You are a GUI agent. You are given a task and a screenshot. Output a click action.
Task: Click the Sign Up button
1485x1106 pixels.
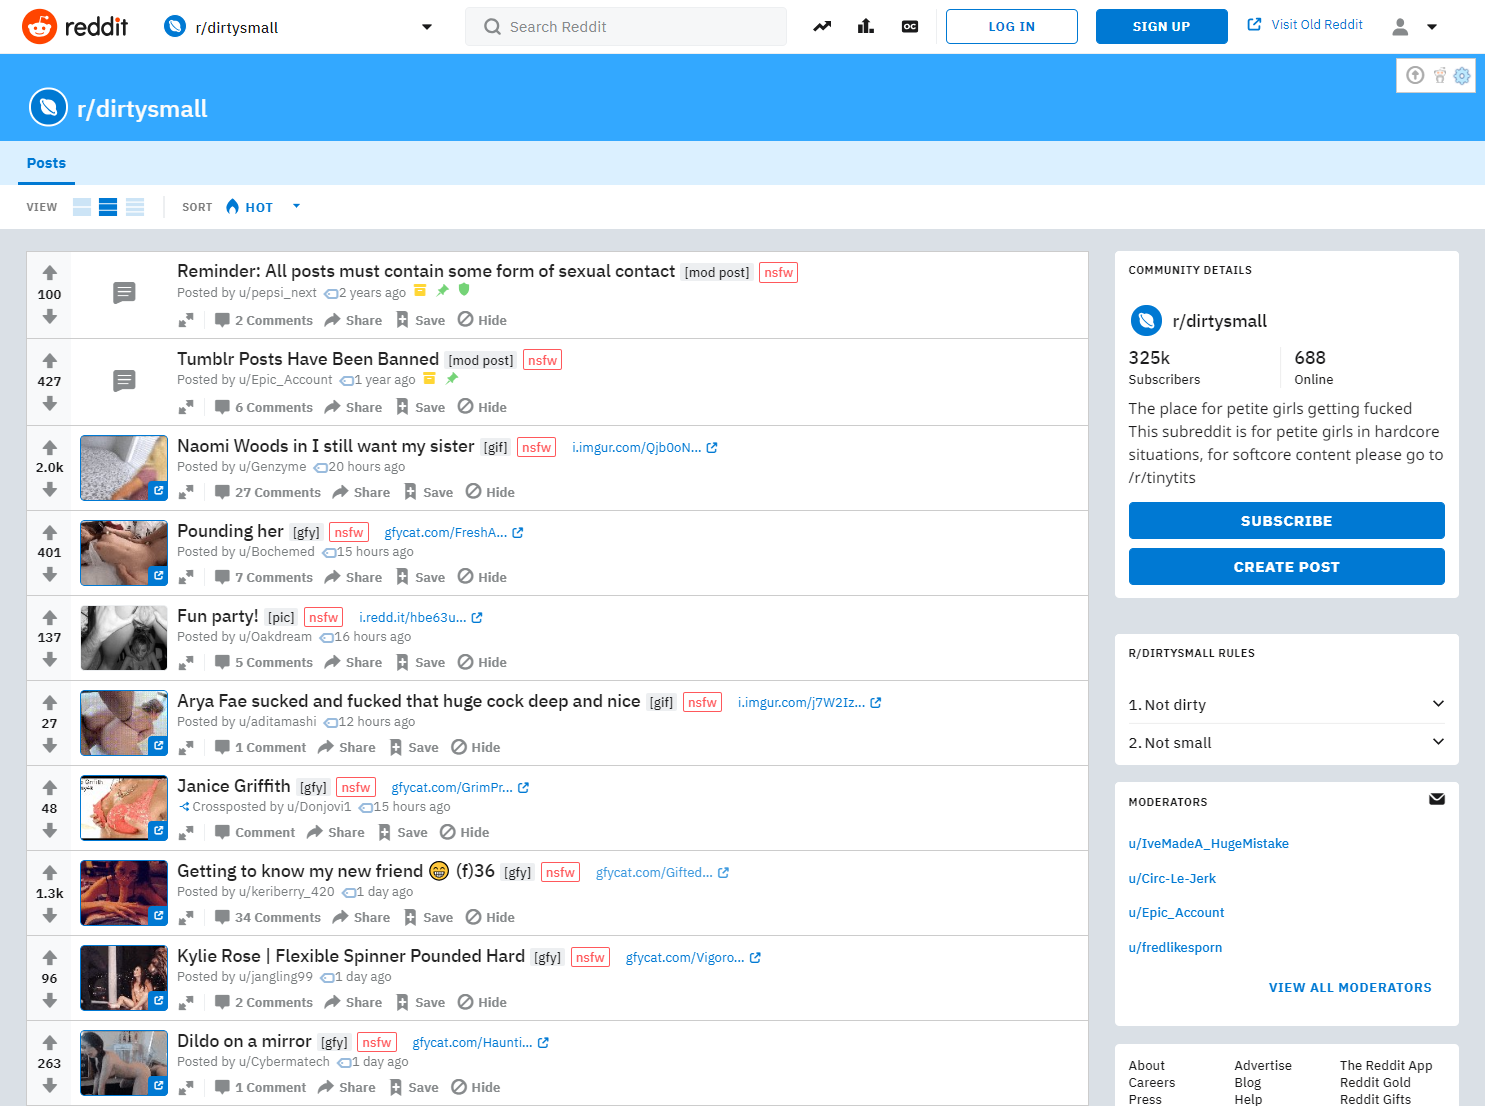tap(1162, 27)
